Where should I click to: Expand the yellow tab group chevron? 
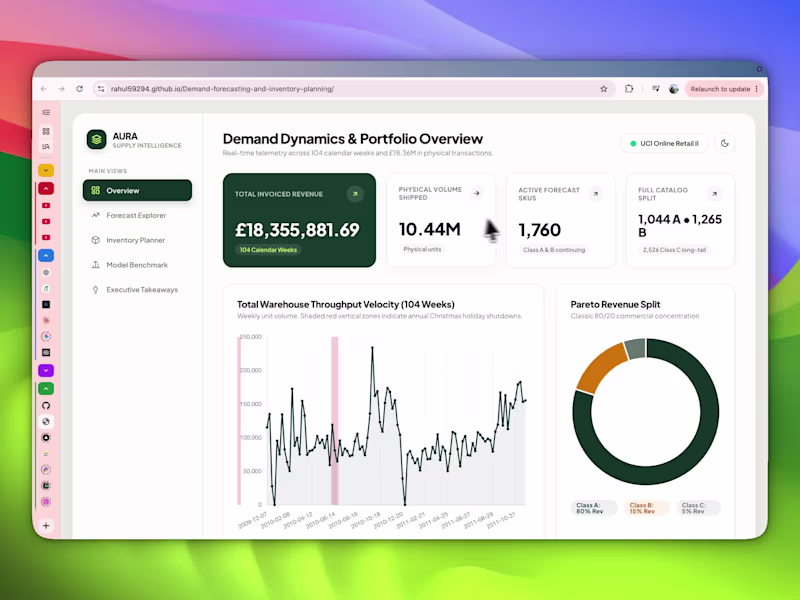pyautogui.click(x=46, y=170)
